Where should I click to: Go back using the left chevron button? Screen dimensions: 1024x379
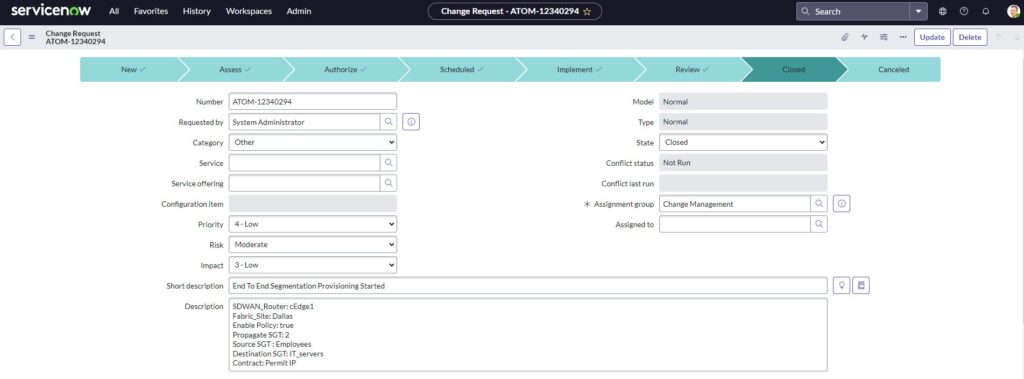12,37
